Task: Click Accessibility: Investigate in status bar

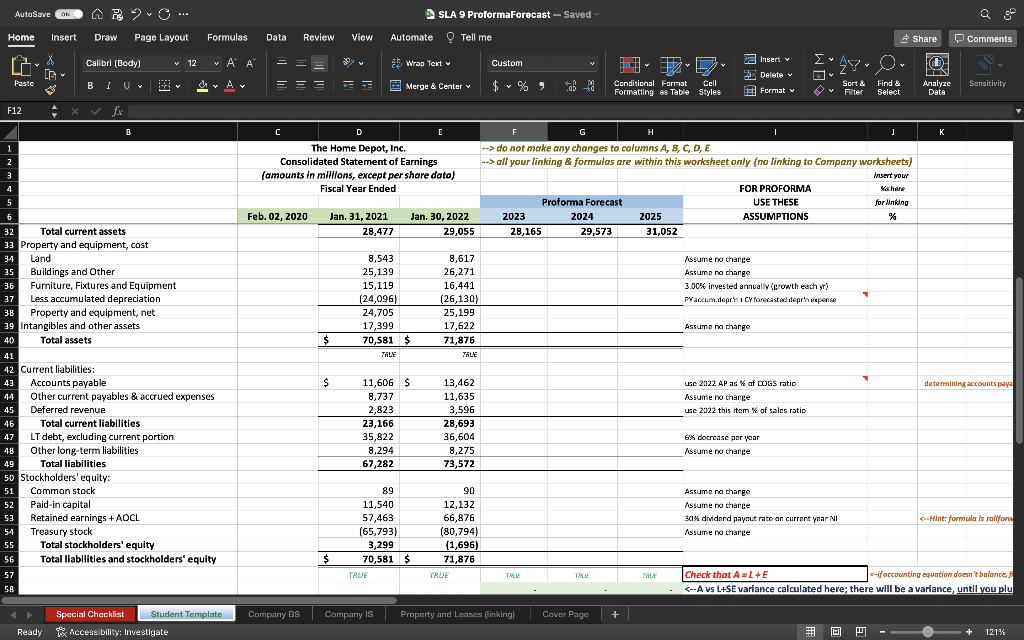Action: pos(112,632)
